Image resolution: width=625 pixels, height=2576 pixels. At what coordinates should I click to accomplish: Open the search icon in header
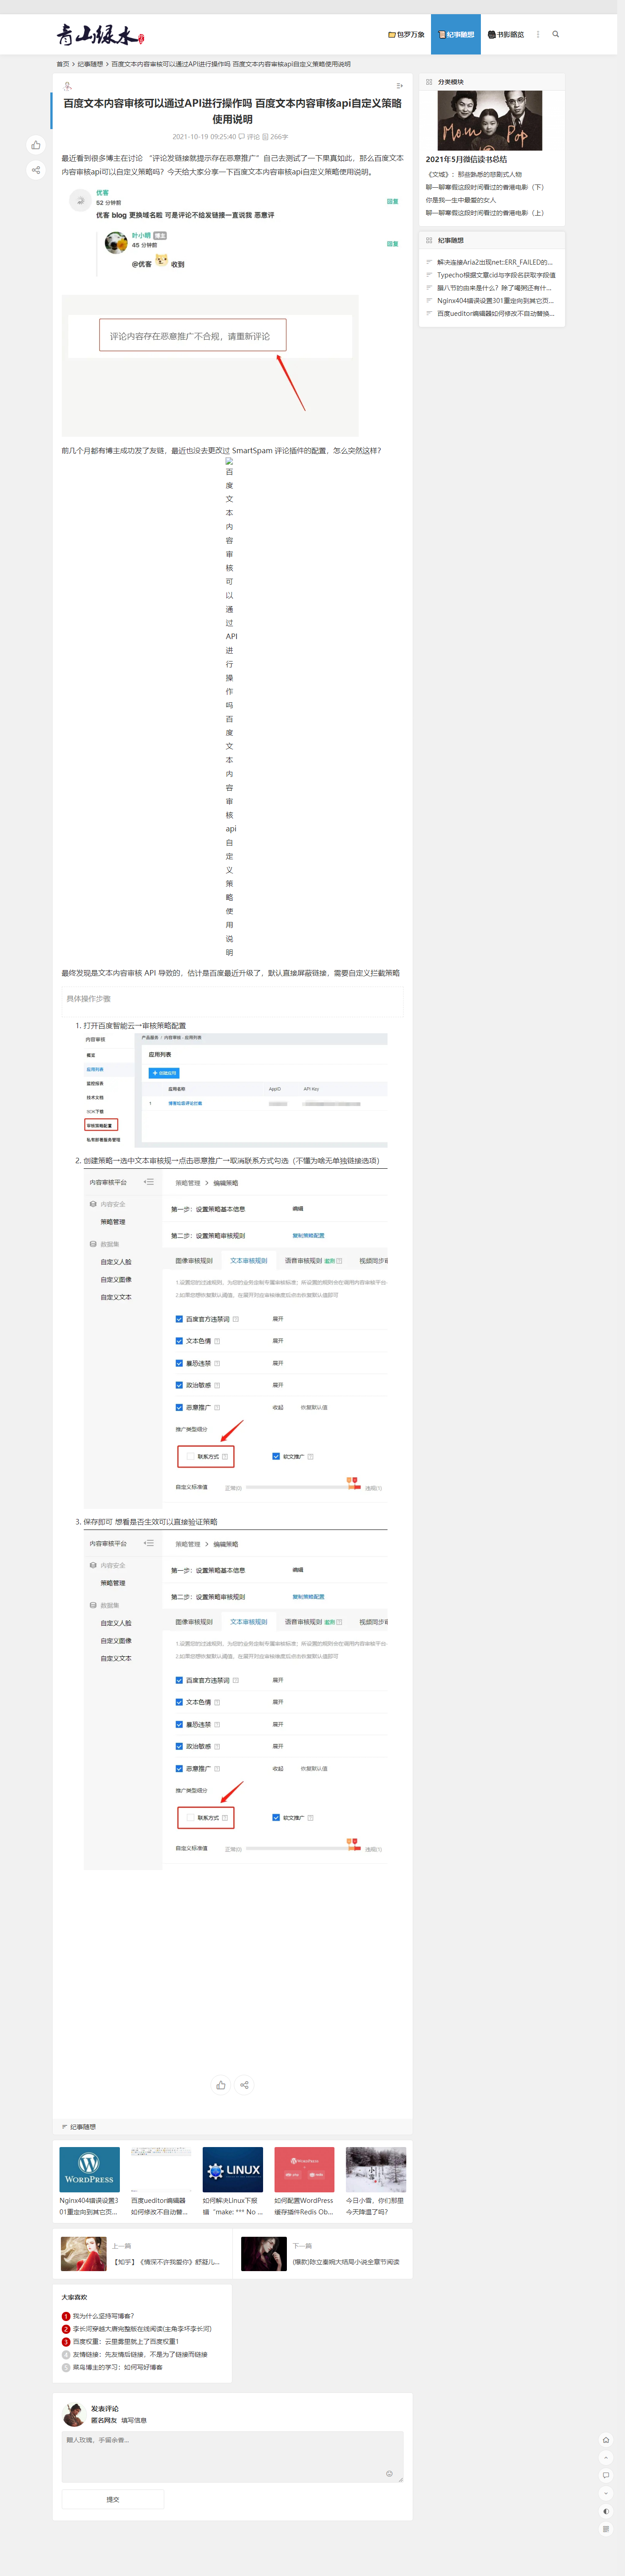(x=556, y=34)
